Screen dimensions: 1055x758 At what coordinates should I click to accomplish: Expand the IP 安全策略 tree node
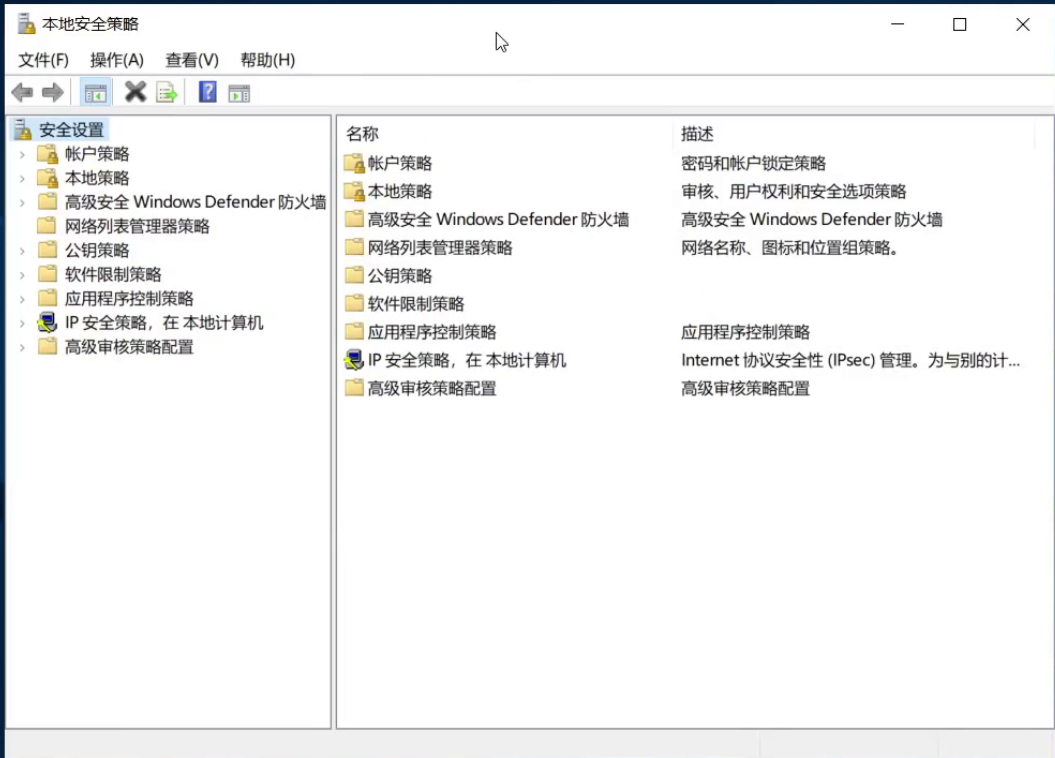[x=22, y=324]
